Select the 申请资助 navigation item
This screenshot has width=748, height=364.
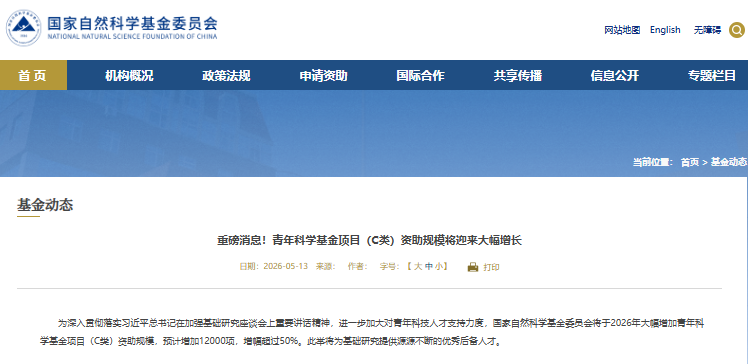click(323, 75)
